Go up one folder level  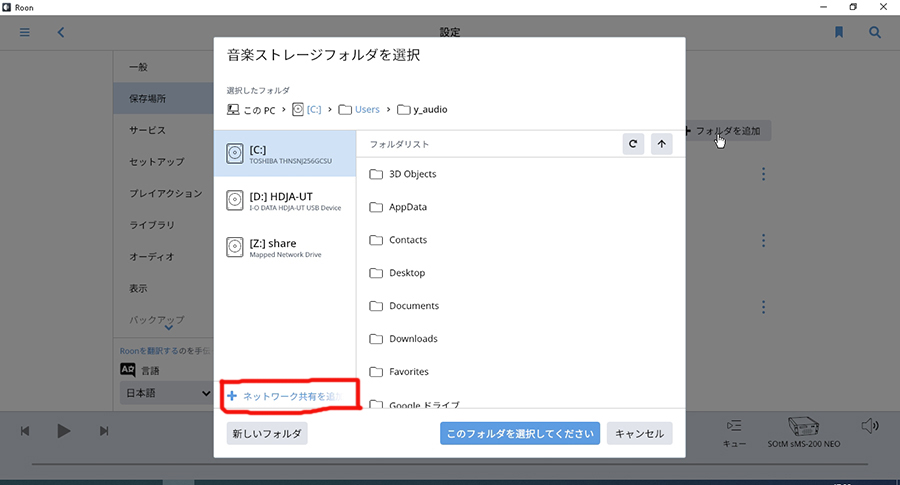click(x=661, y=144)
